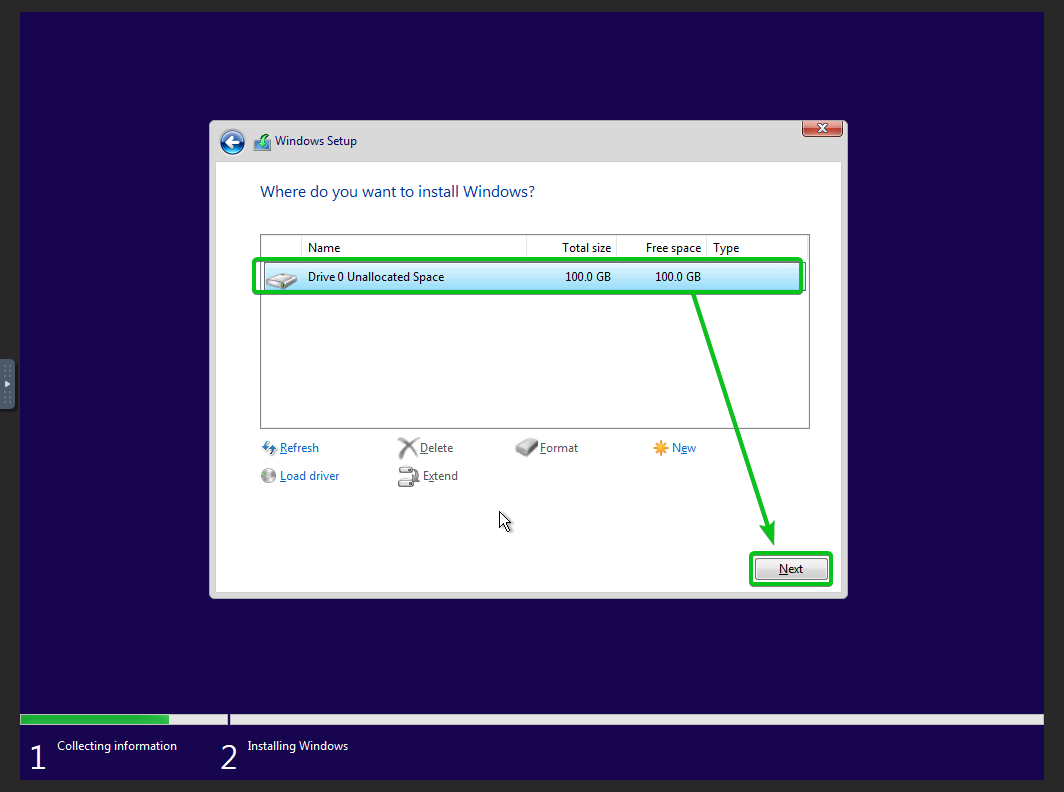This screenshot has width=1064, height=792.
Task: Open the Load driver link
Action: [x=309, y=476]
